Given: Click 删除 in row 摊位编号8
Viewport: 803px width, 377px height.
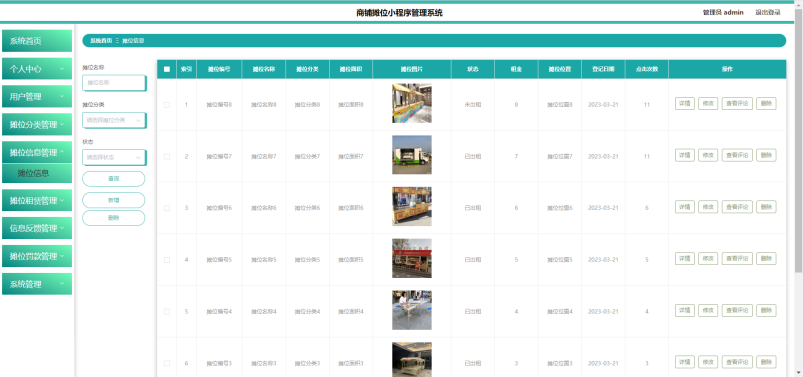Looking at the screenshot, I should click(766, 103).
